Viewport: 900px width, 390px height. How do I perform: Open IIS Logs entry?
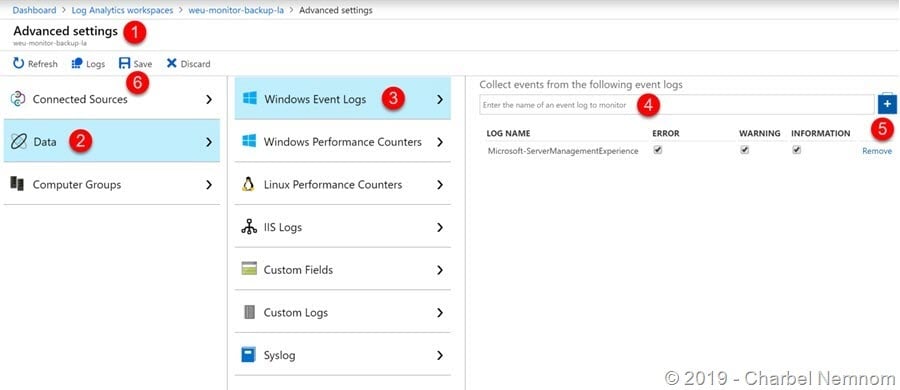pos(343,227)
